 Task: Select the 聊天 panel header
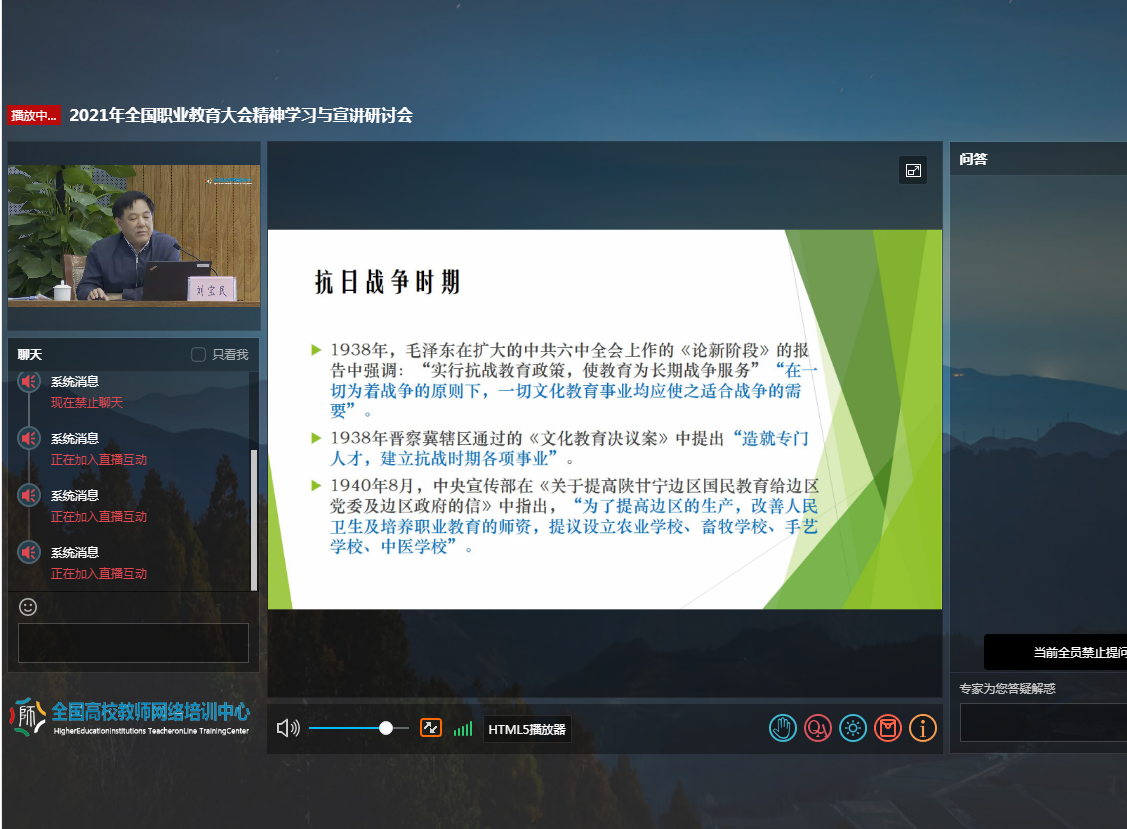[x=30, y=354]
